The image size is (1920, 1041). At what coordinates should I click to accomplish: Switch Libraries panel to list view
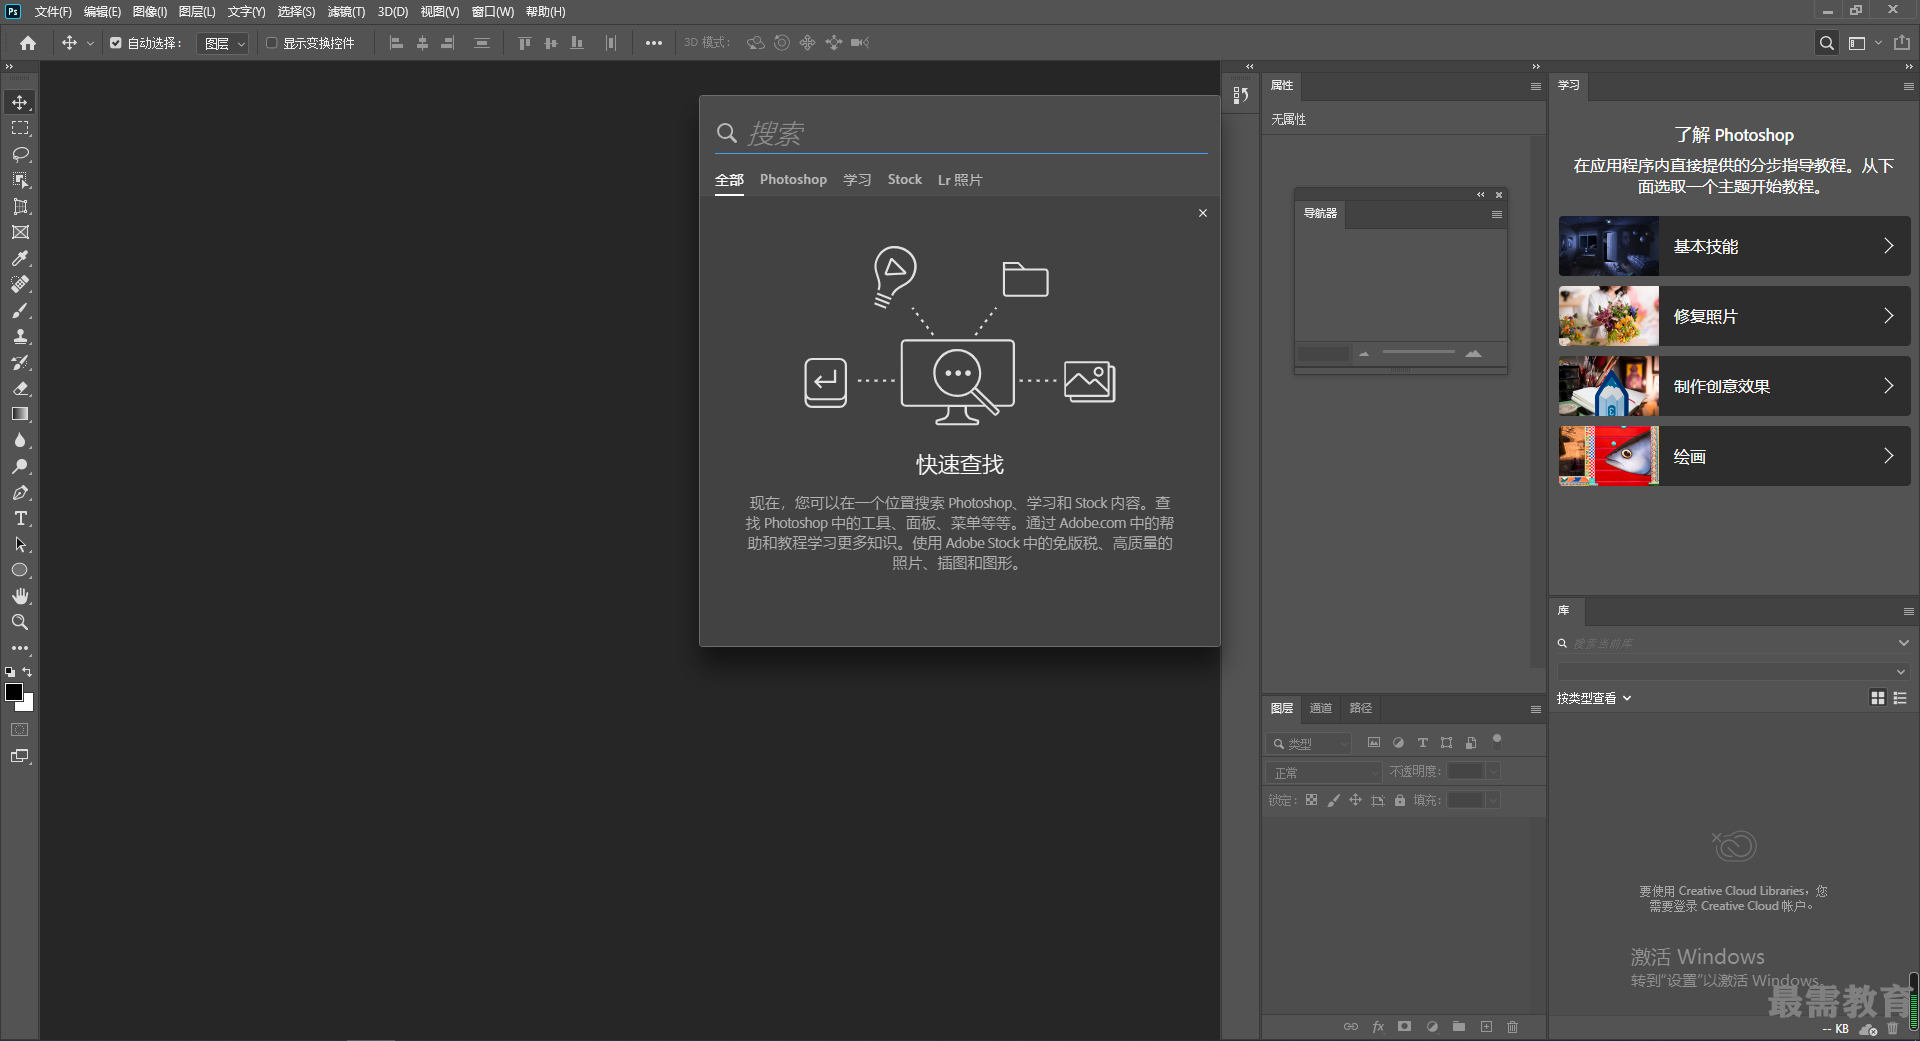[1900, 698]
